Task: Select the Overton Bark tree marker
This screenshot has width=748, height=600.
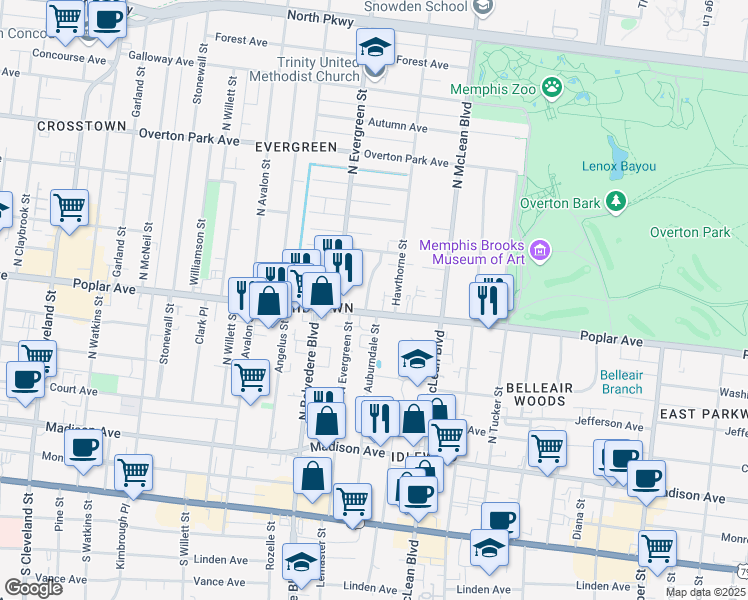Action: [616, 202]
